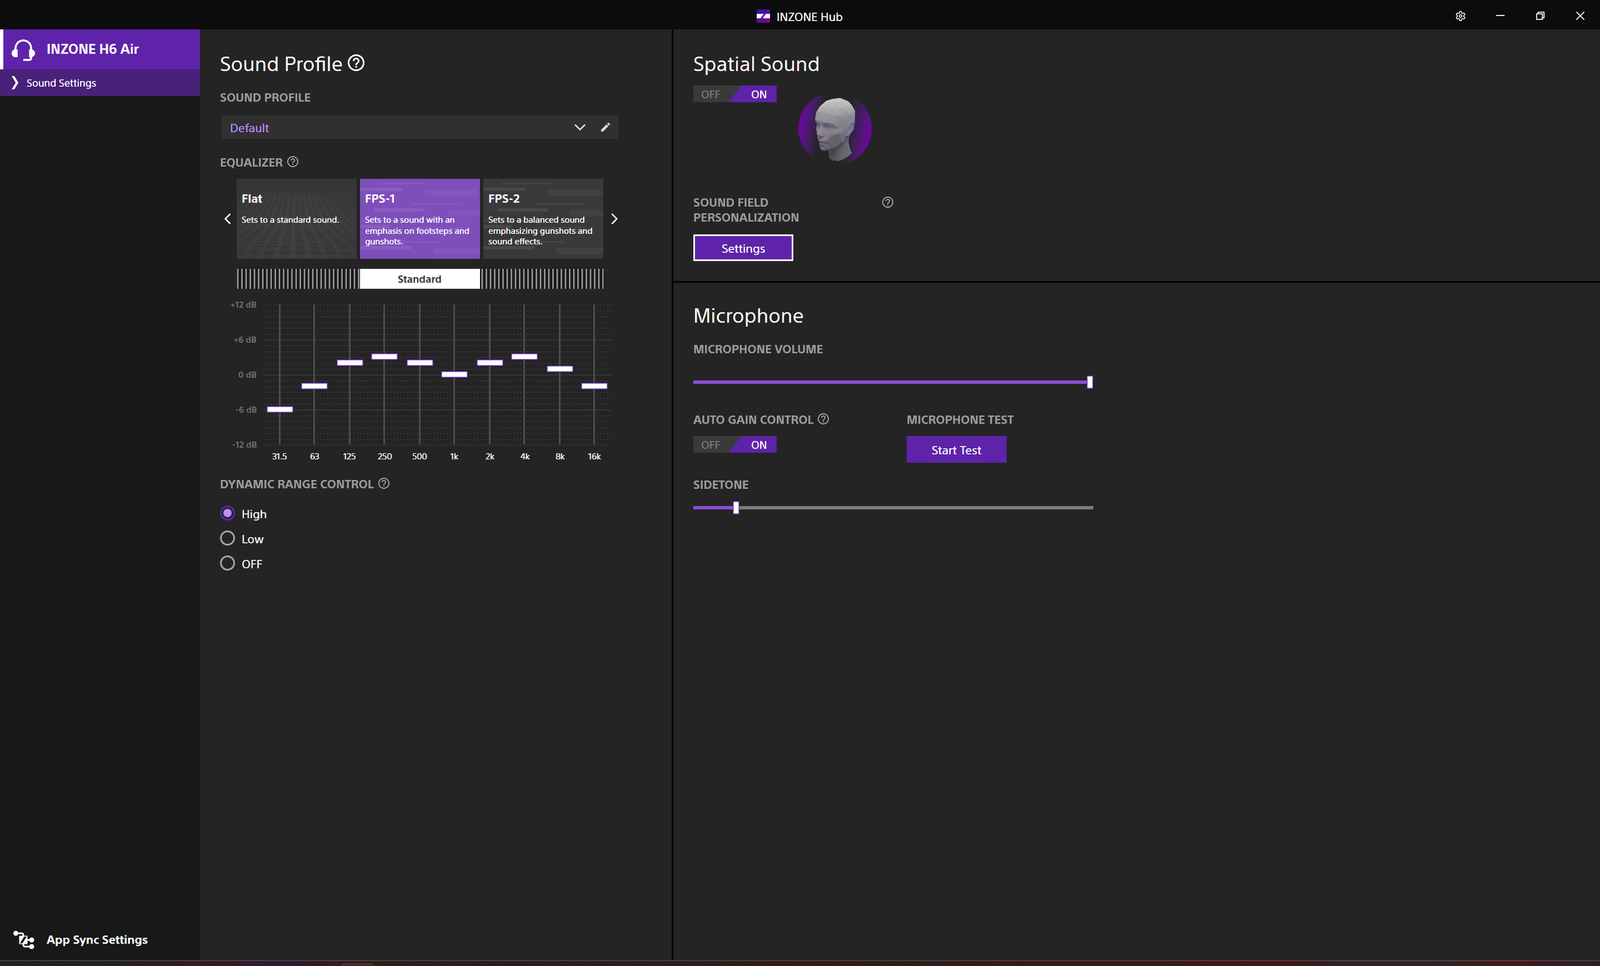Show previous equalizer presets with left arrow
This screenshot has width=1600, height=966.
coord(228,219)
